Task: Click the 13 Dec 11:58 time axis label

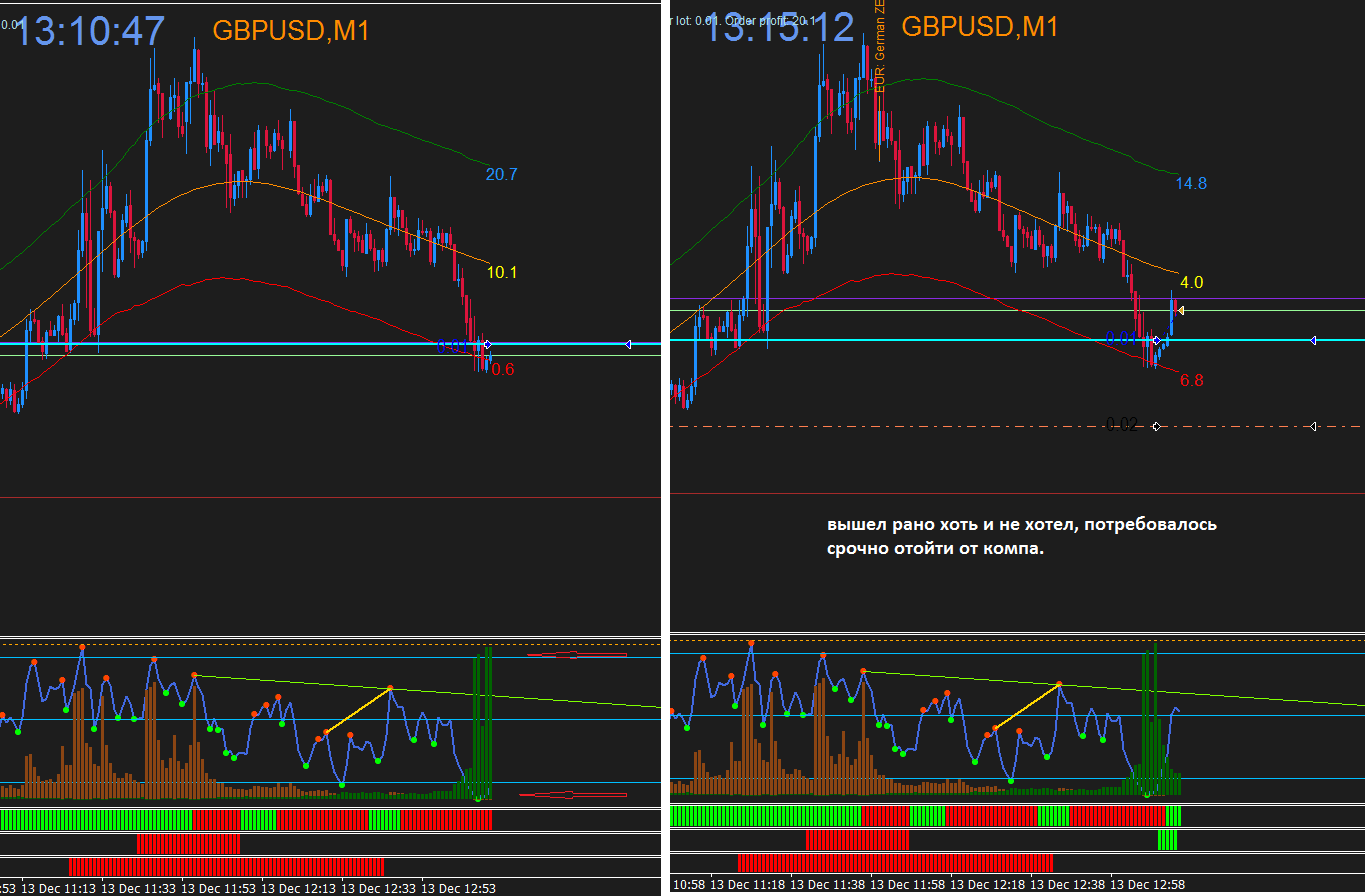Action: point(908,886)
